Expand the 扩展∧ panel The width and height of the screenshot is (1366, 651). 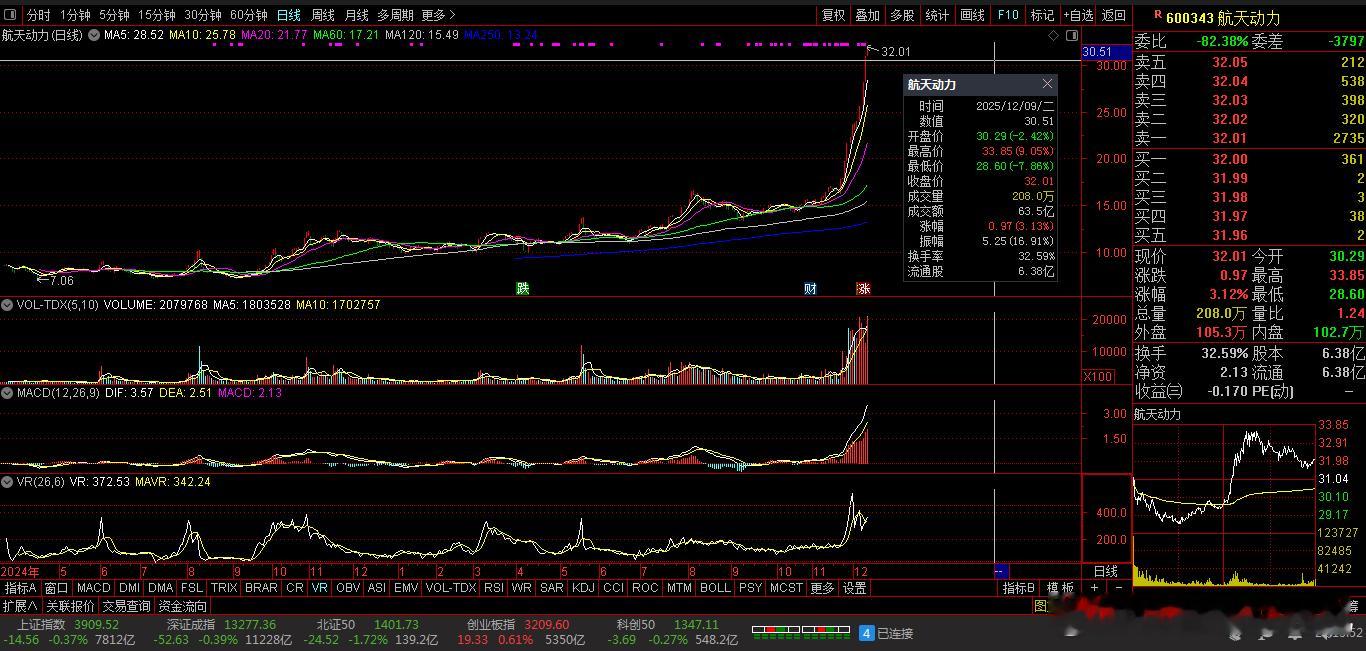[20, 606]
